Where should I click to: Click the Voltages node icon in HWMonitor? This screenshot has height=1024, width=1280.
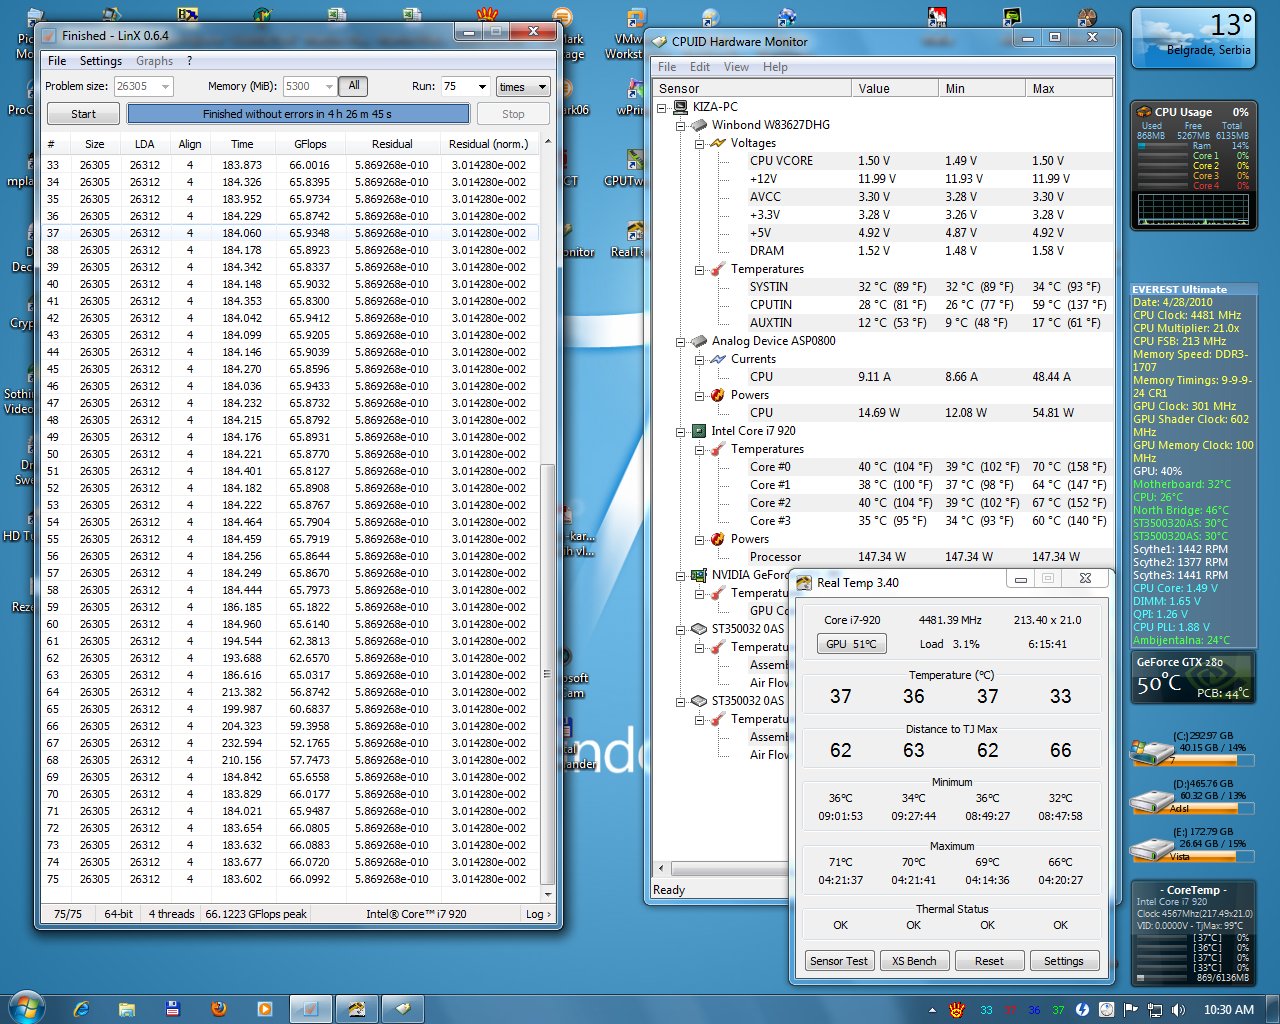[x=718, y=143]
